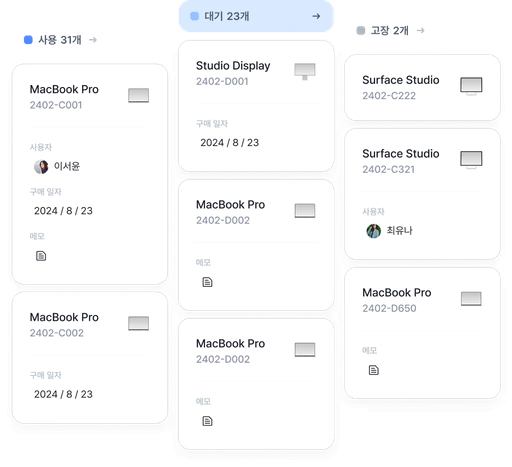Click the light blue 대기 status square

coord(194,16)
